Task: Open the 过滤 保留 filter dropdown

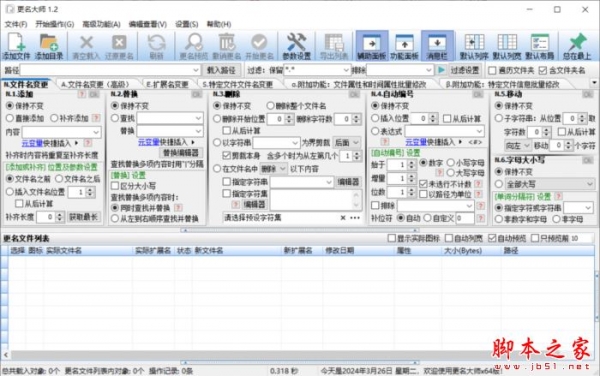Action: pyautogui.click(x=346, y=70)
